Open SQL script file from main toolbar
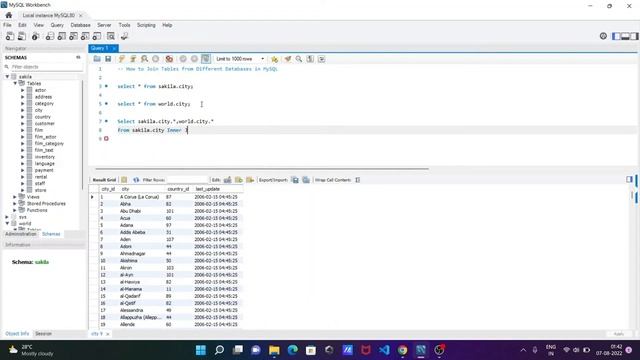 click(x=22, y=36)
